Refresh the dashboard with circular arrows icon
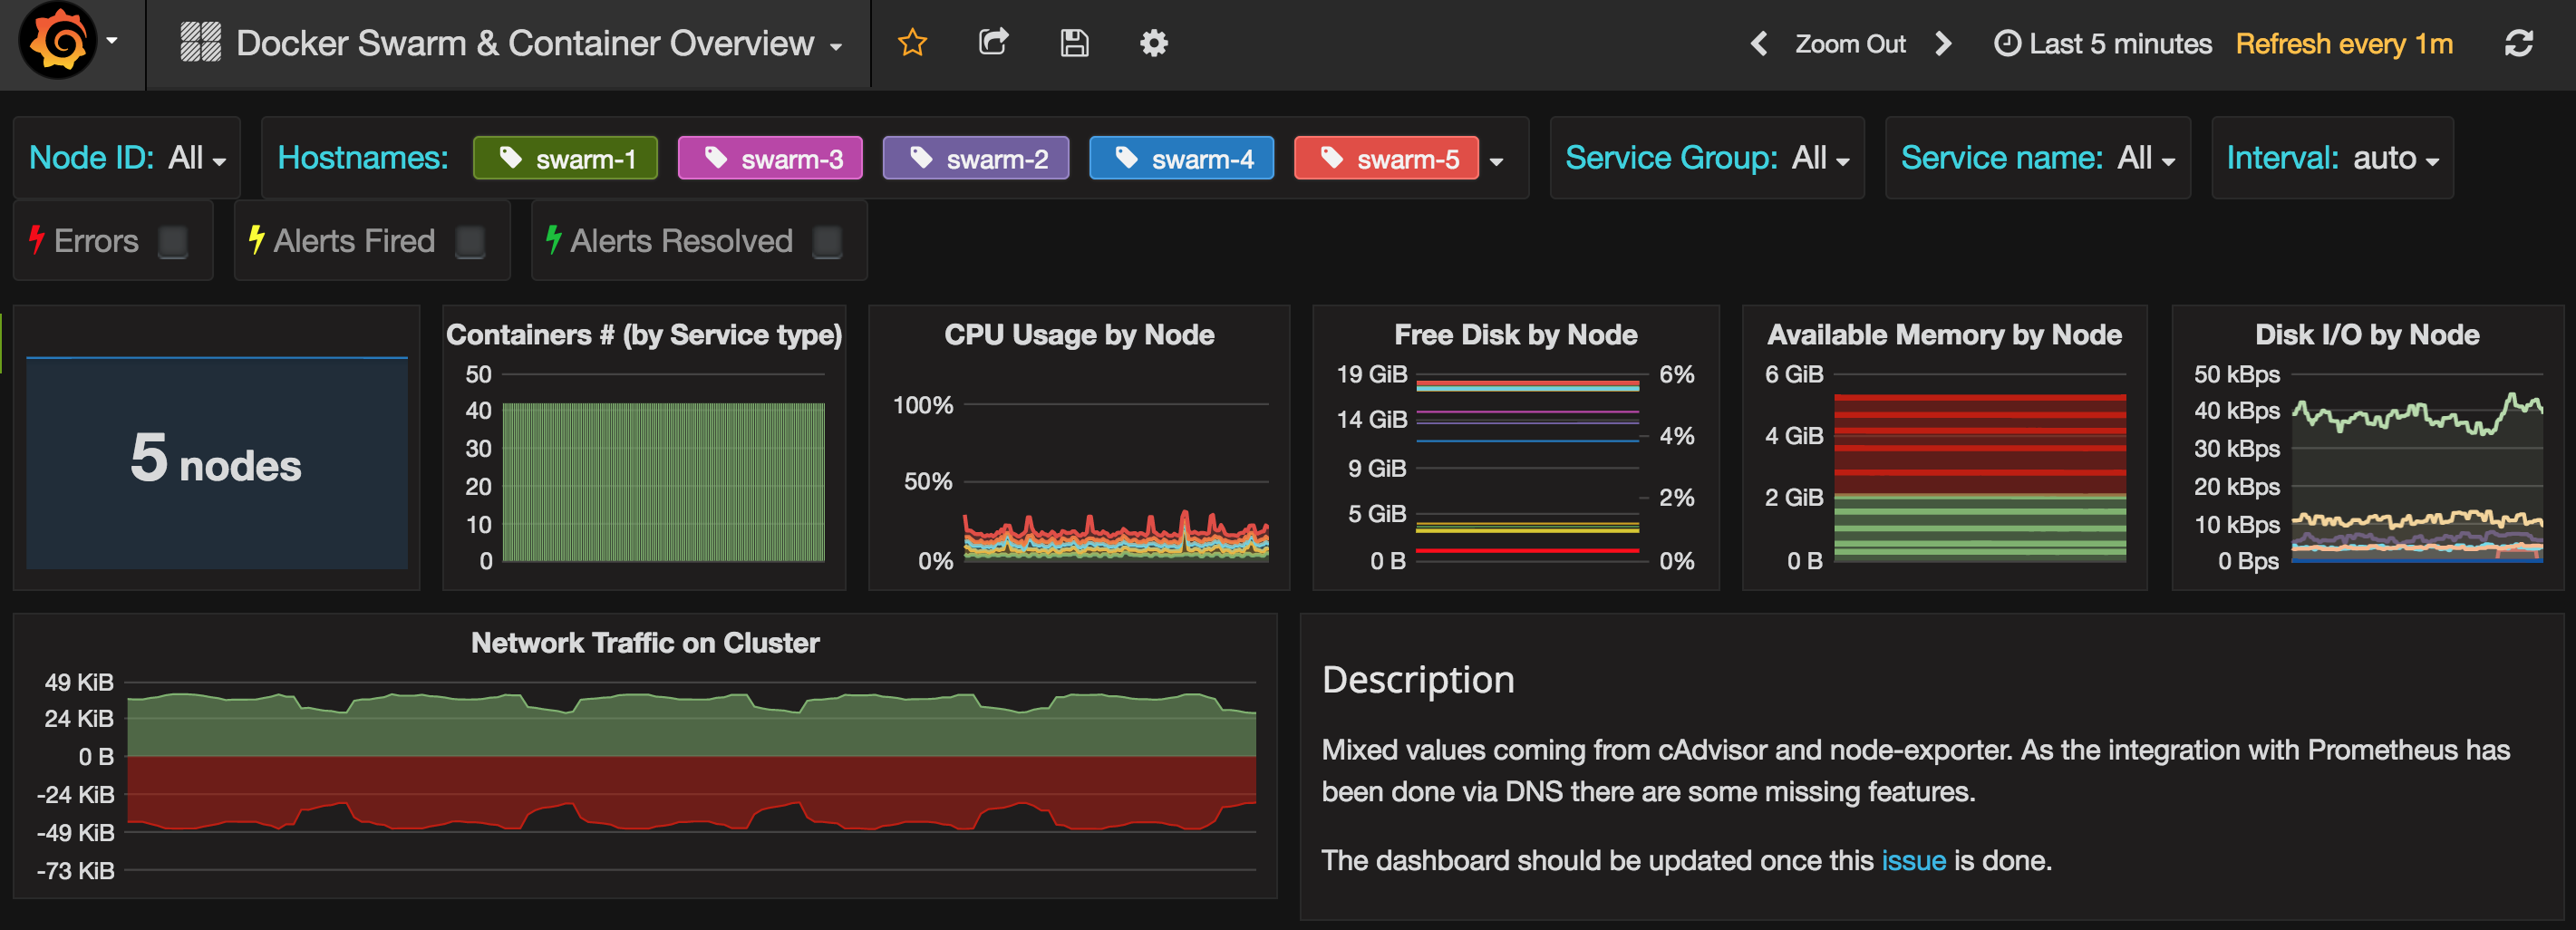 point(2518,43)
